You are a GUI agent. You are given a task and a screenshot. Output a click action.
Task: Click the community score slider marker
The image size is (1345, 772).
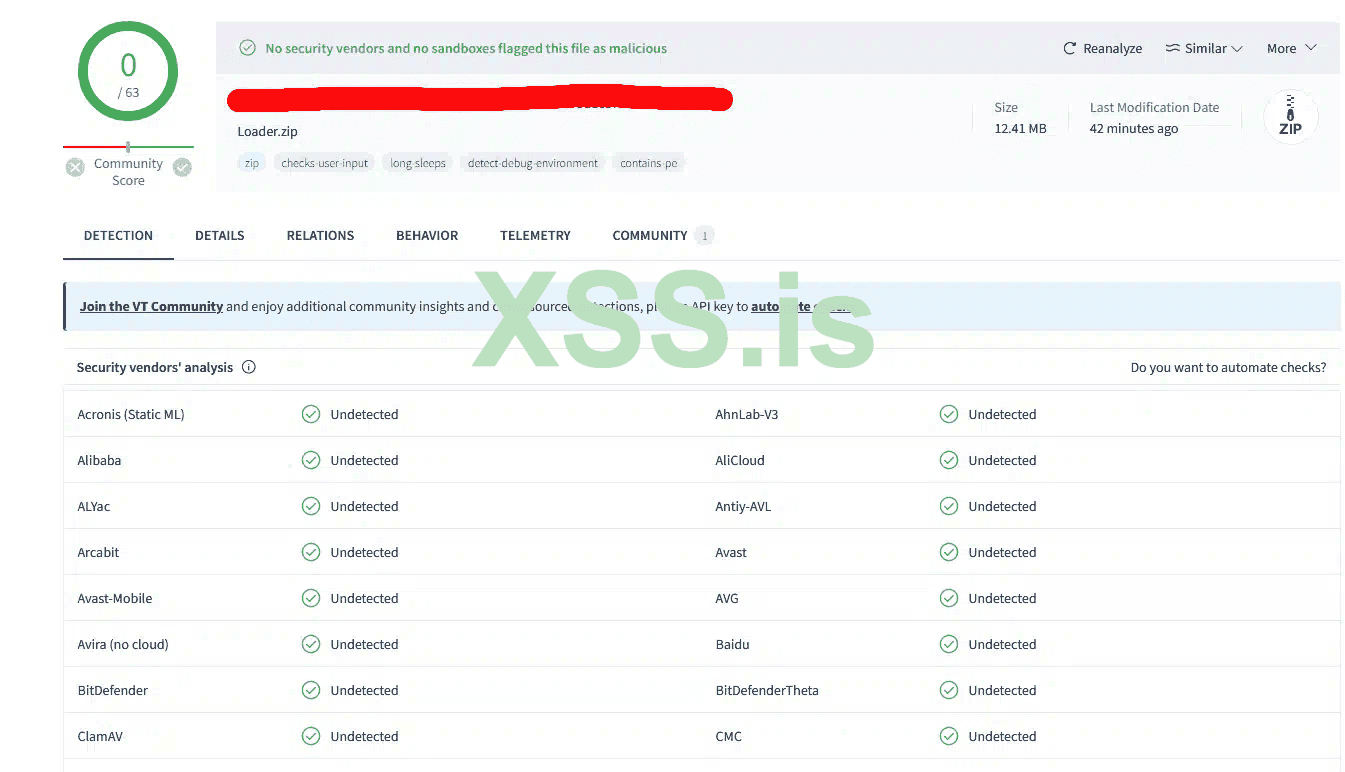point(128,147)
